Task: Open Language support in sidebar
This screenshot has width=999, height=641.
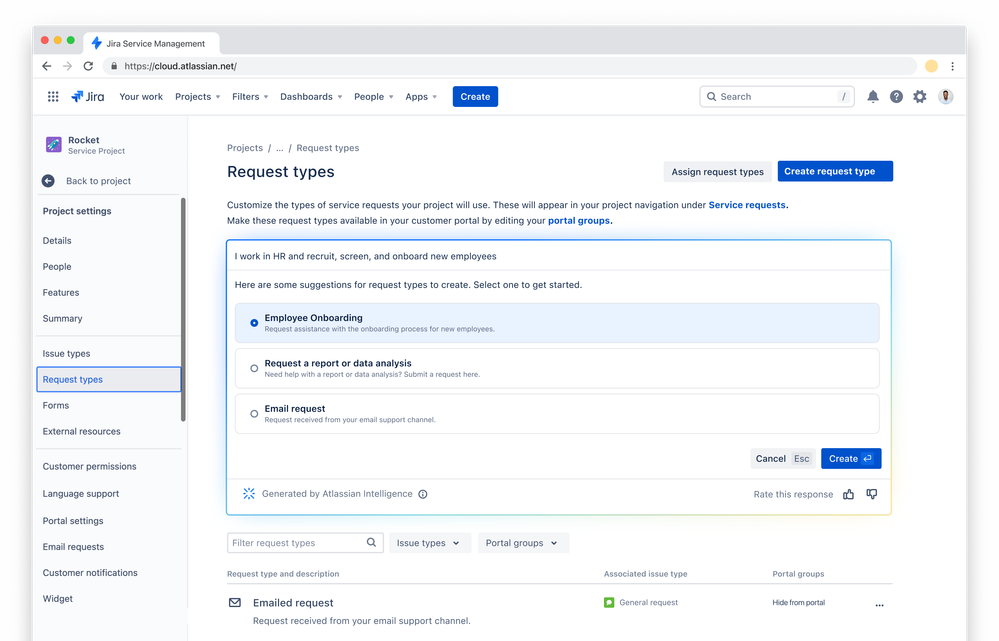Action: (81, 494)
